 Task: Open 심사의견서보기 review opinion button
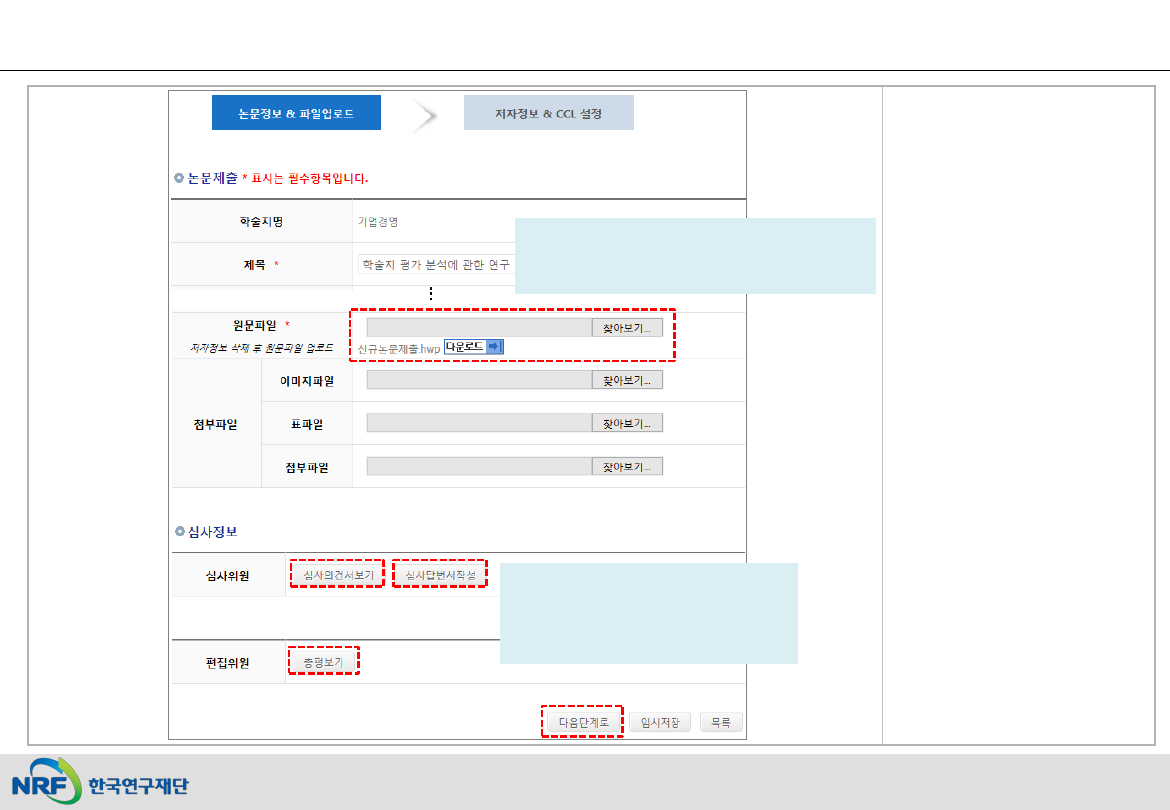(x=338, y=575)
